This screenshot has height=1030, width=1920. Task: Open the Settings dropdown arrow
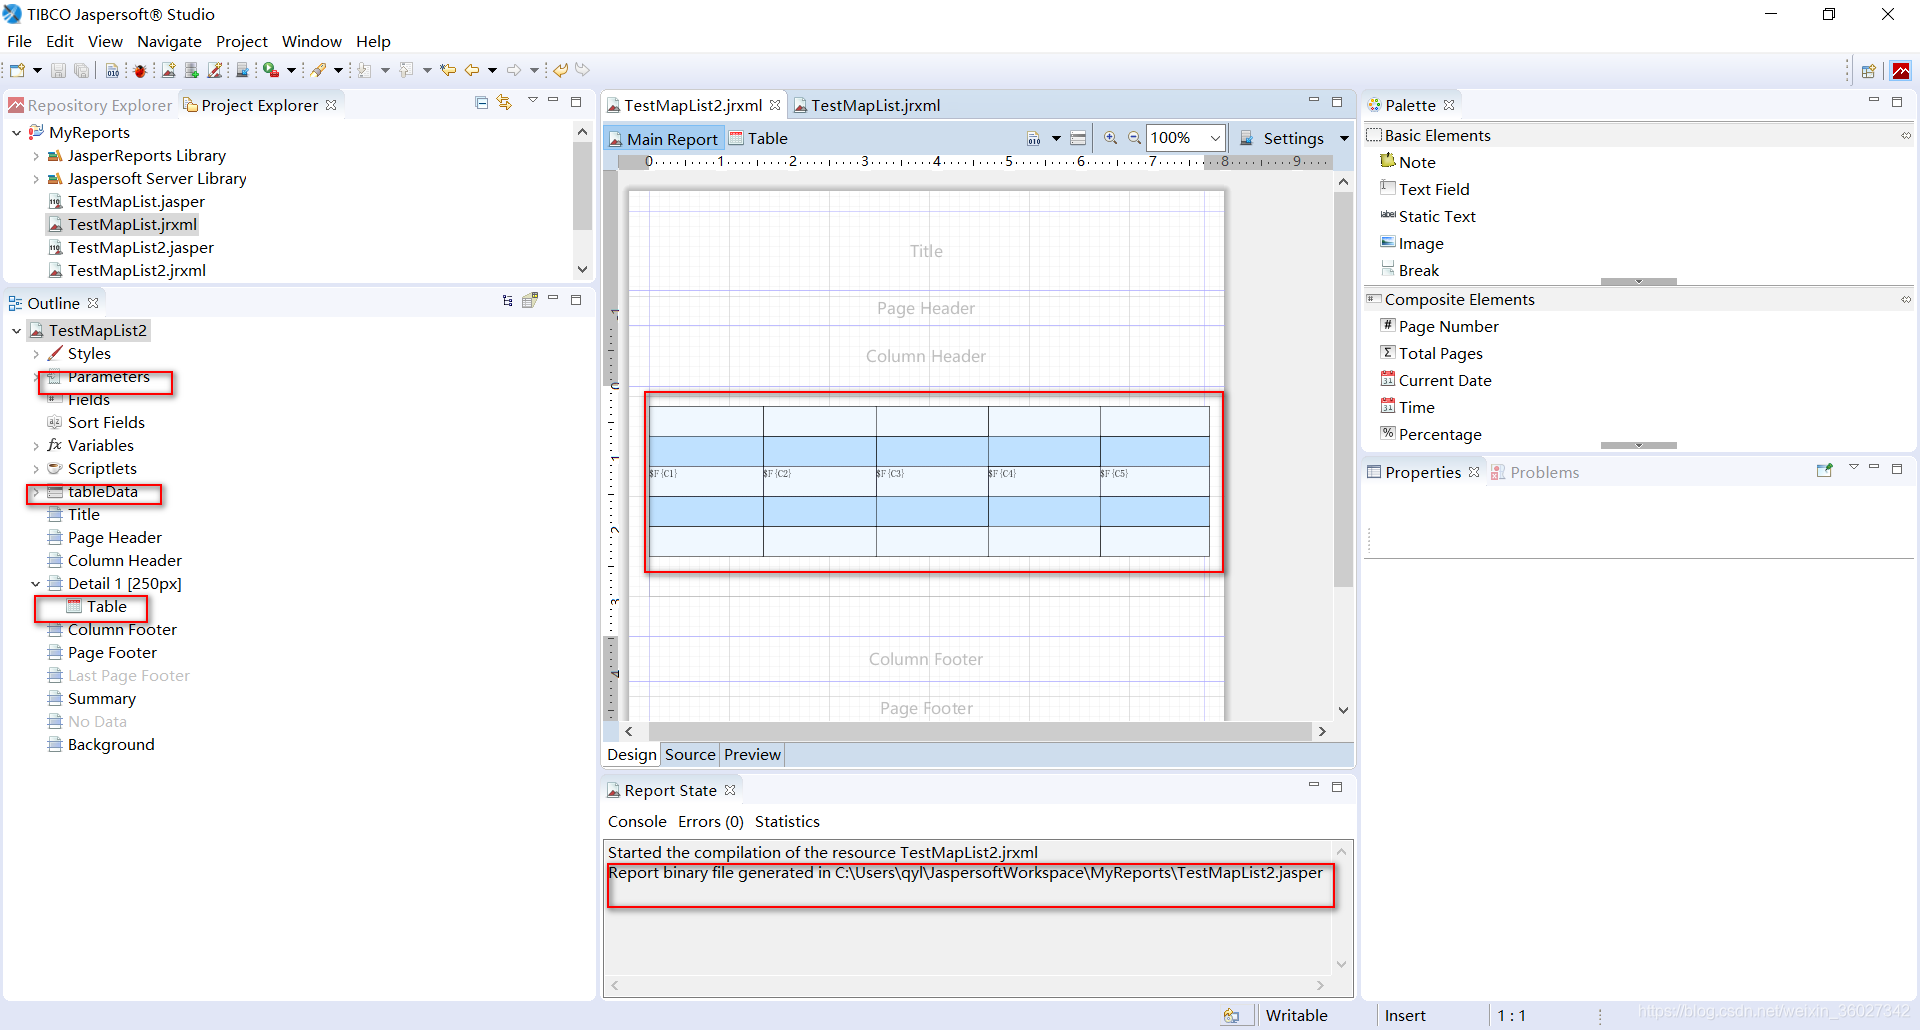tap(1344, 138)
